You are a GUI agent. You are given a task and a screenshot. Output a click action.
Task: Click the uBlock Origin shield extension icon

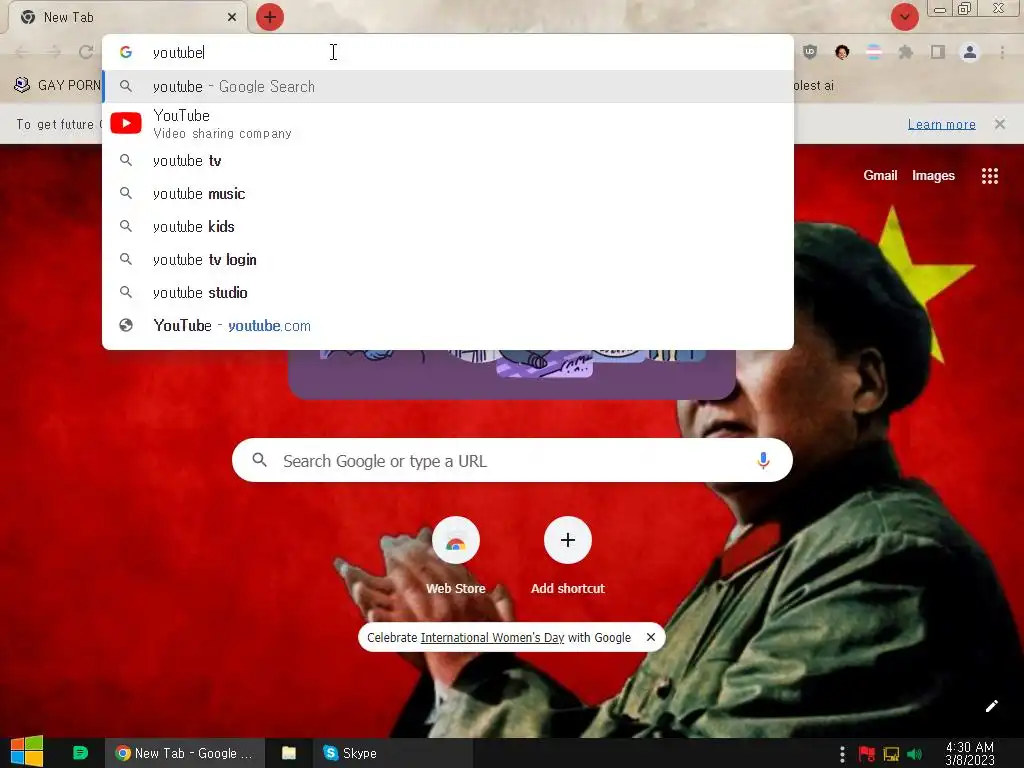810,52
